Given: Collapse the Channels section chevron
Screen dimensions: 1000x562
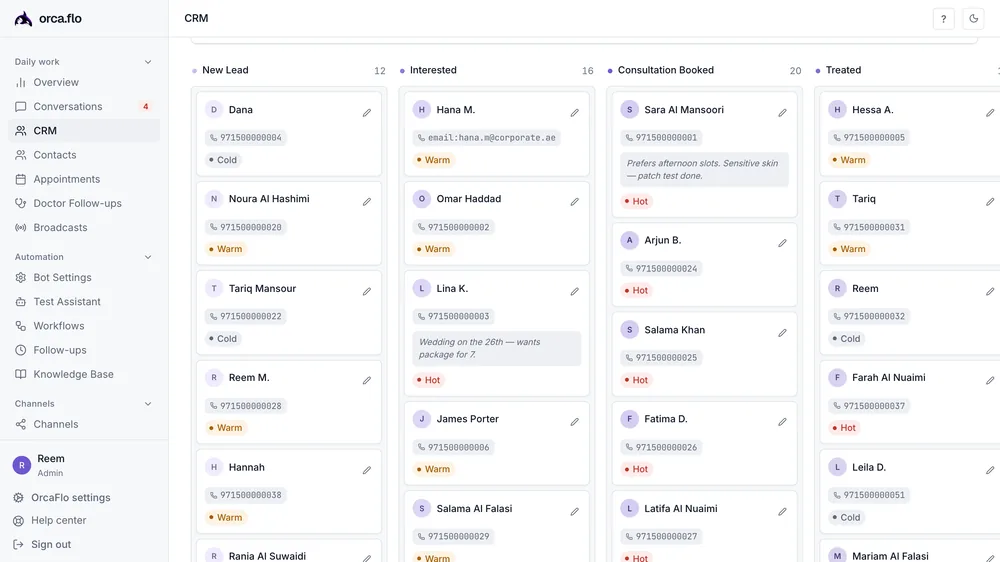Looking at the screenshot, I should coord(148,404).
